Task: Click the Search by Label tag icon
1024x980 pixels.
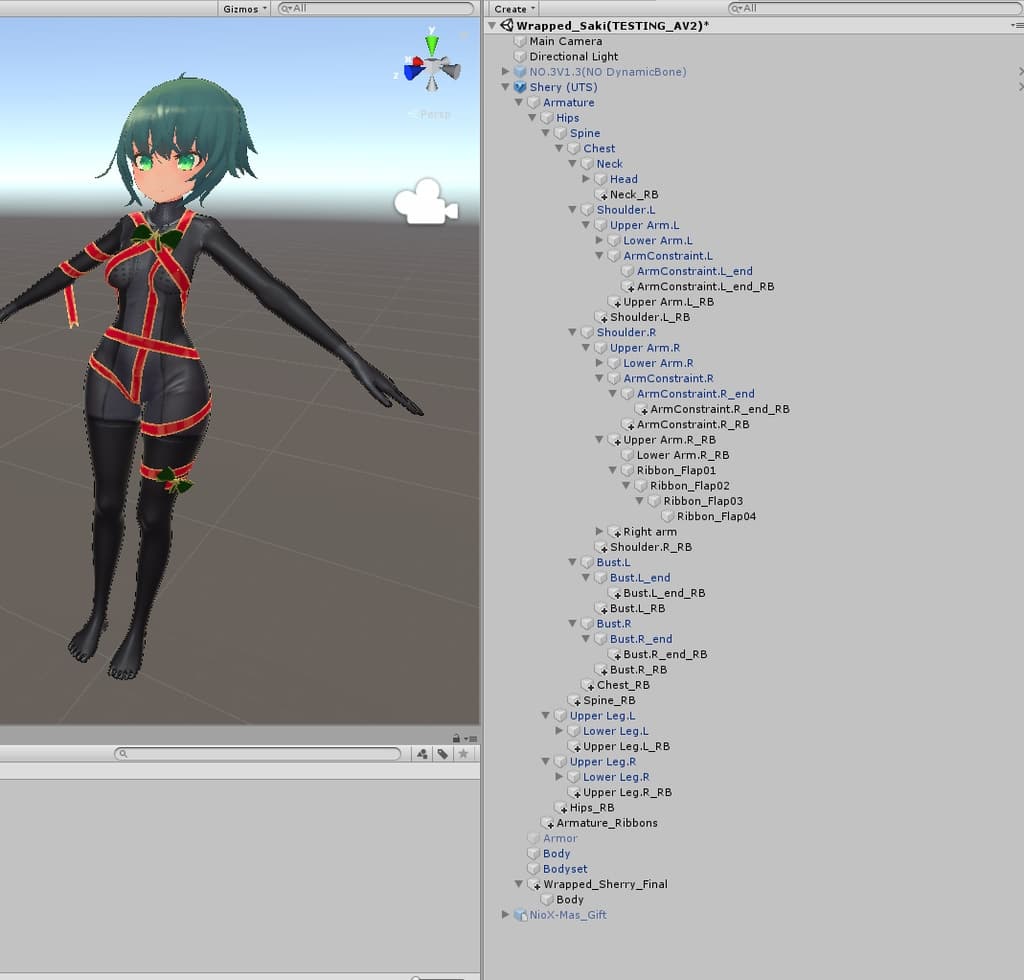Action: [442, 754]
